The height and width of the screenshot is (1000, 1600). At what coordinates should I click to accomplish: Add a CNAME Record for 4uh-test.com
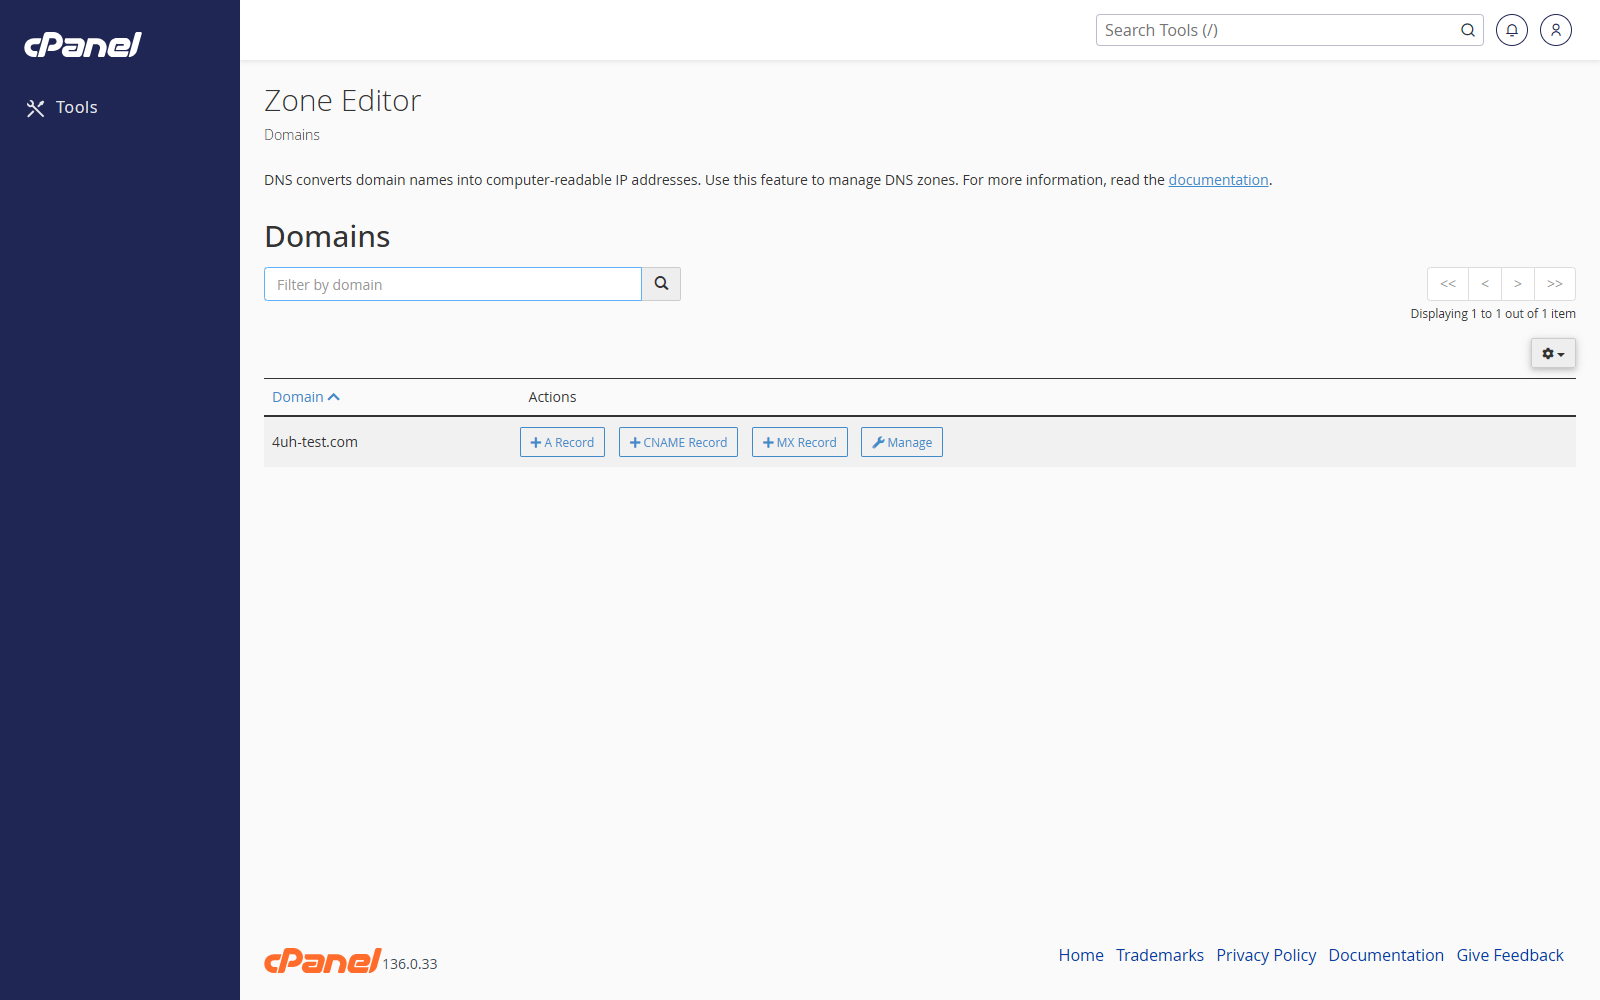678,442
